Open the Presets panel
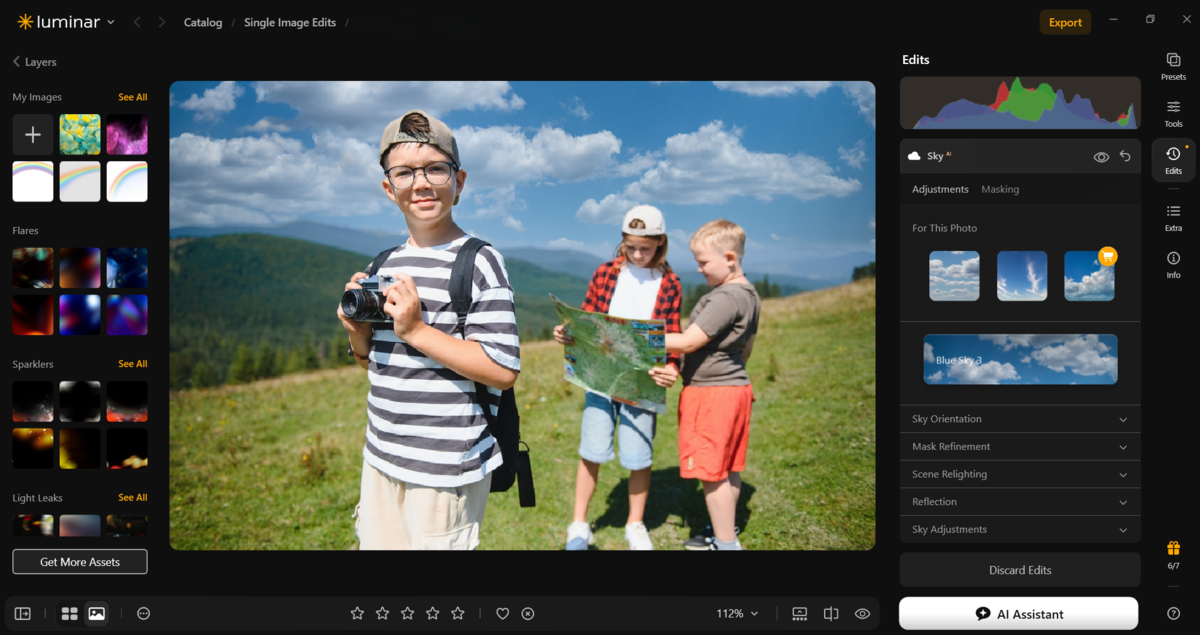The height and width of the screenshot is (635, 1200). (x=1173, y=67)
